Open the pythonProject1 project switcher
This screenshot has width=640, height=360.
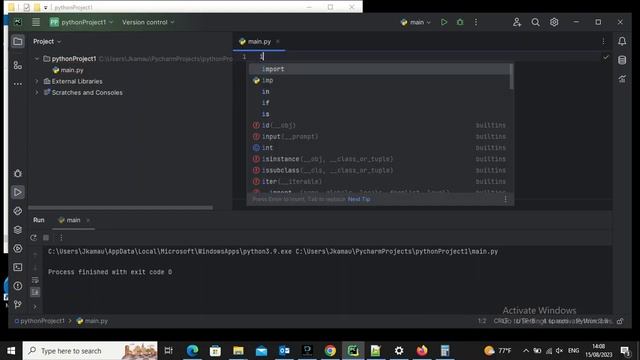81,22
